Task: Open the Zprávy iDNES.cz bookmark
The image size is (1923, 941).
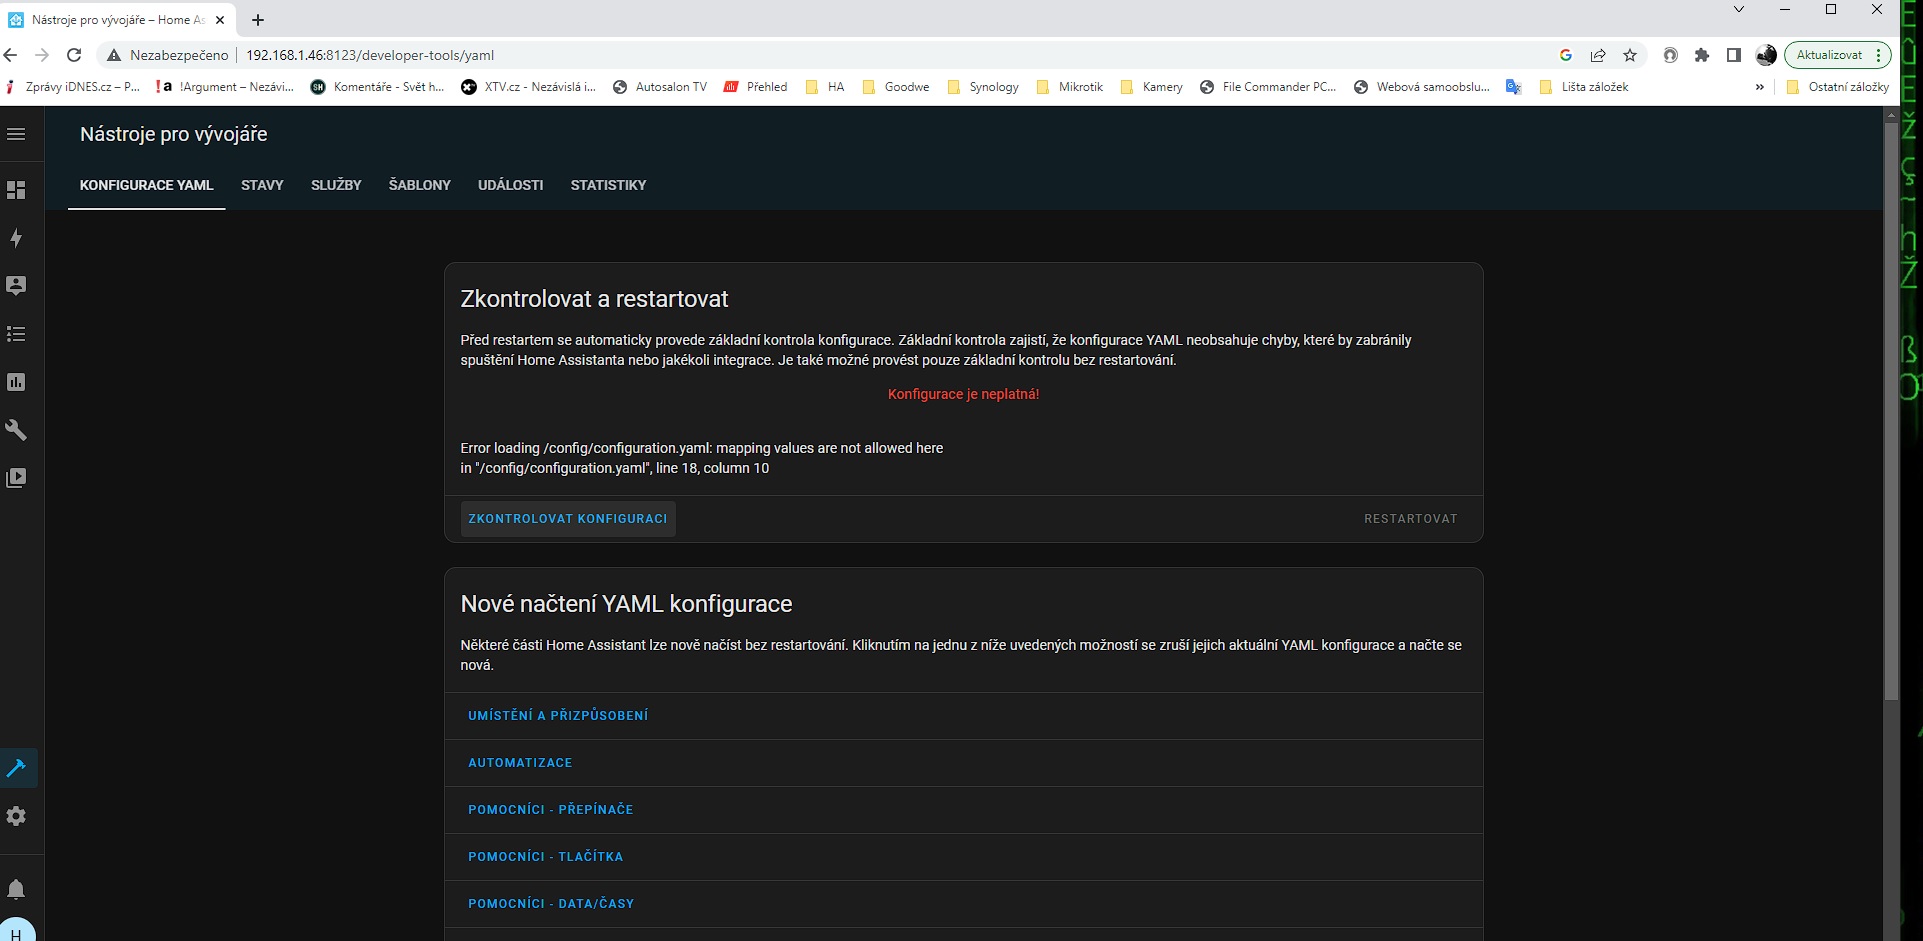Action: [x=72, y=87]
